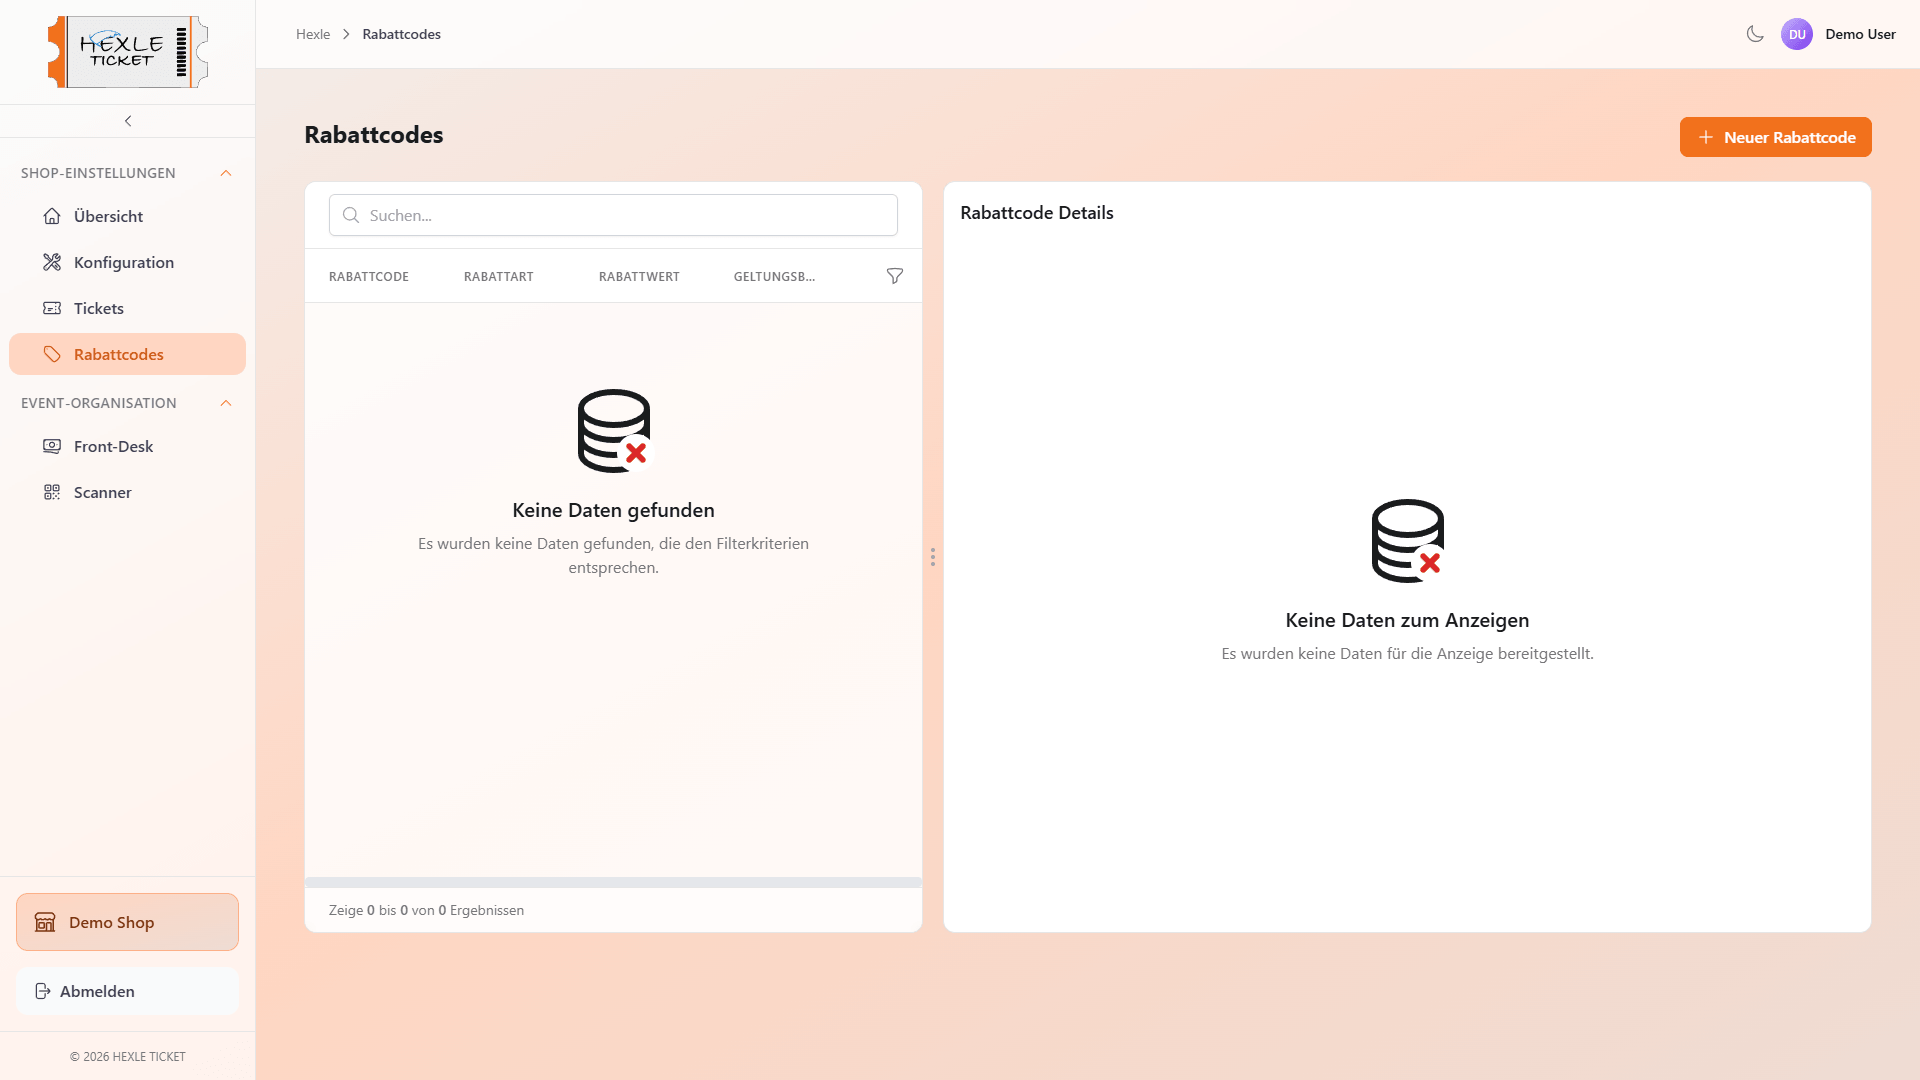This screenshot has width=1920, height=1080.
Task: Collapse the Event-Organisation section
Action: 226,403
